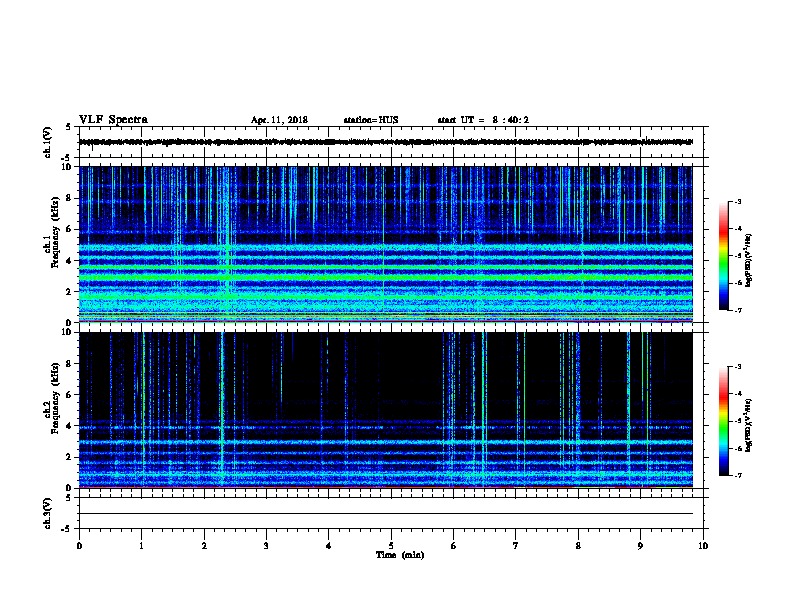This screenshot has width=792, height=612.
Task: Click the ch.2 spectrogram panel
Action: click(386, 410)
